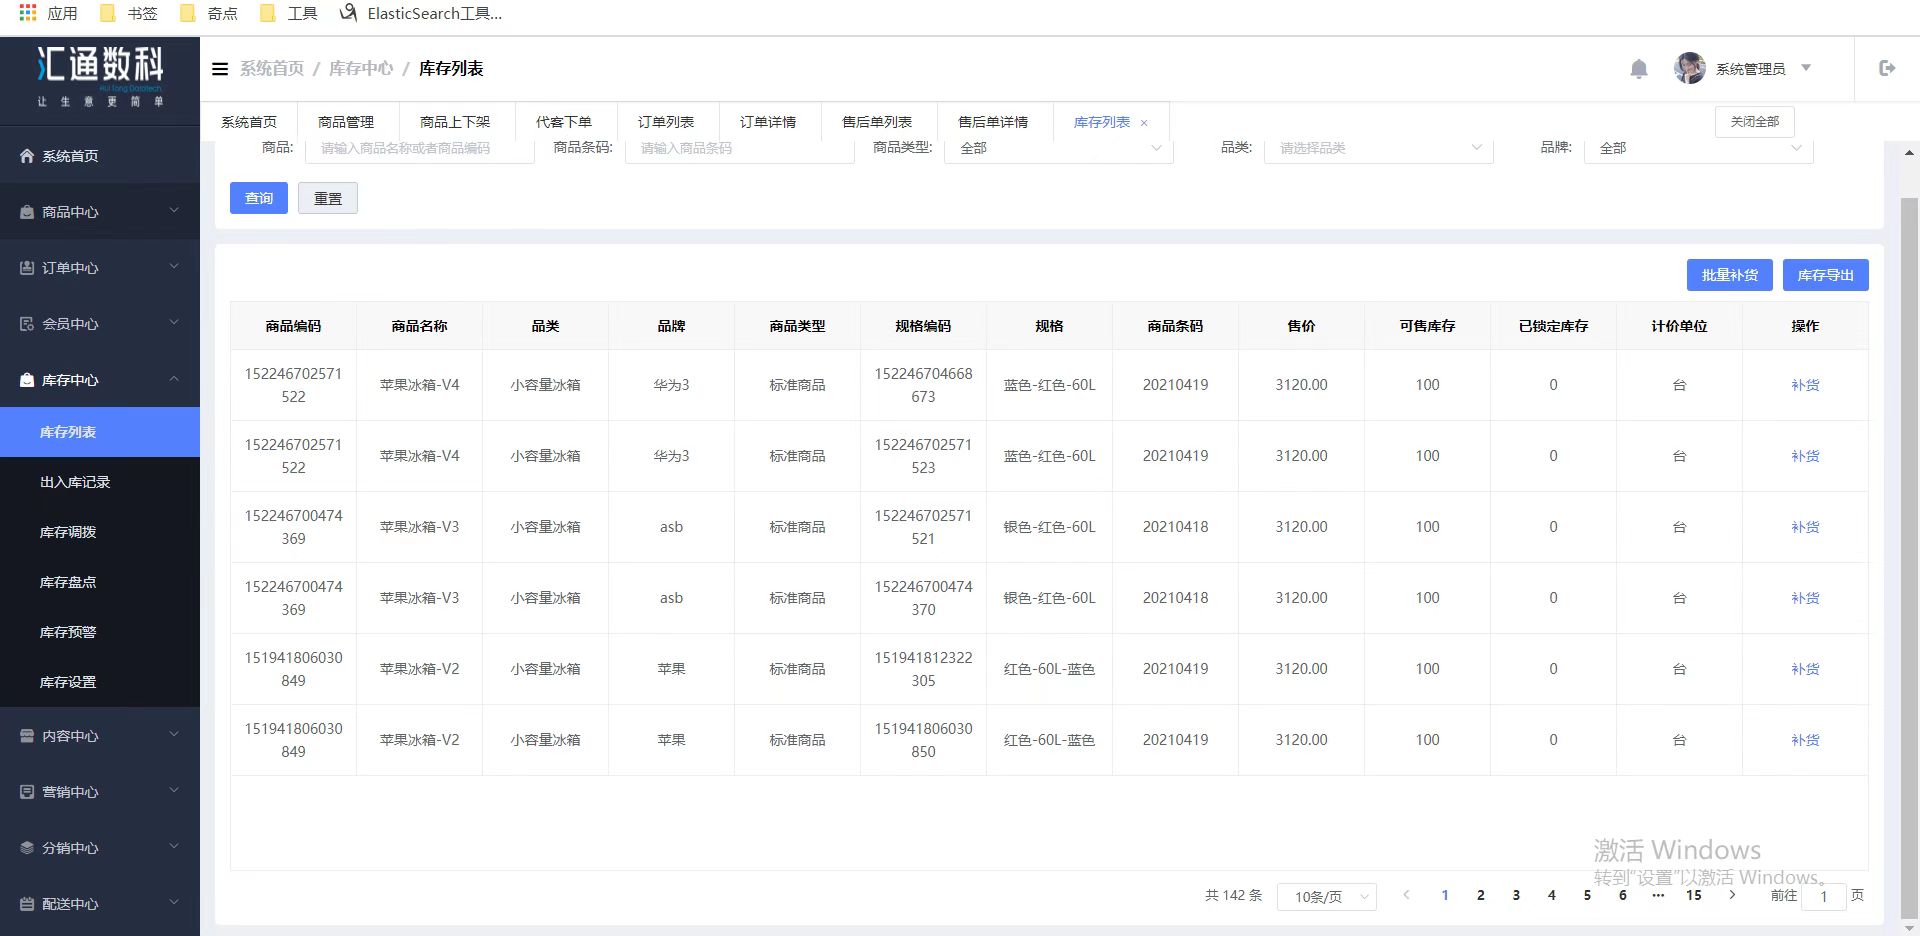Click the 重置 reset button

pos(328,198)
